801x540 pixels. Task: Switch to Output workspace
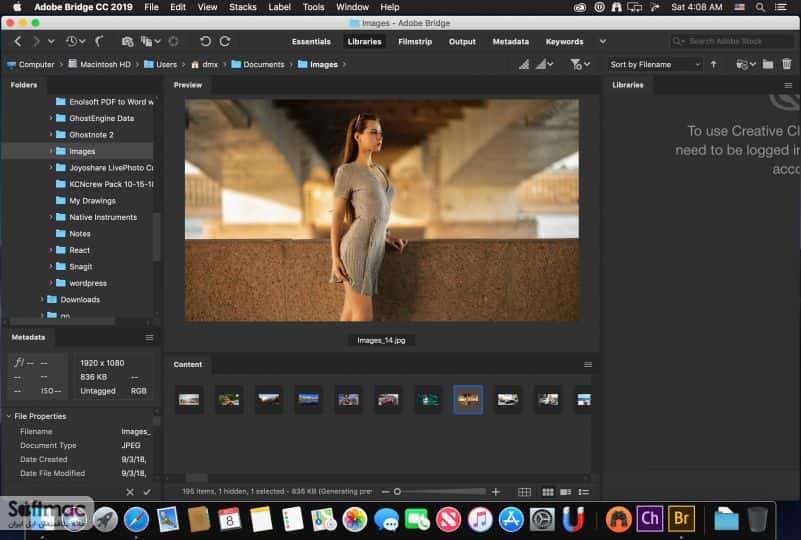pyautogui.click(x=462, y=41)
